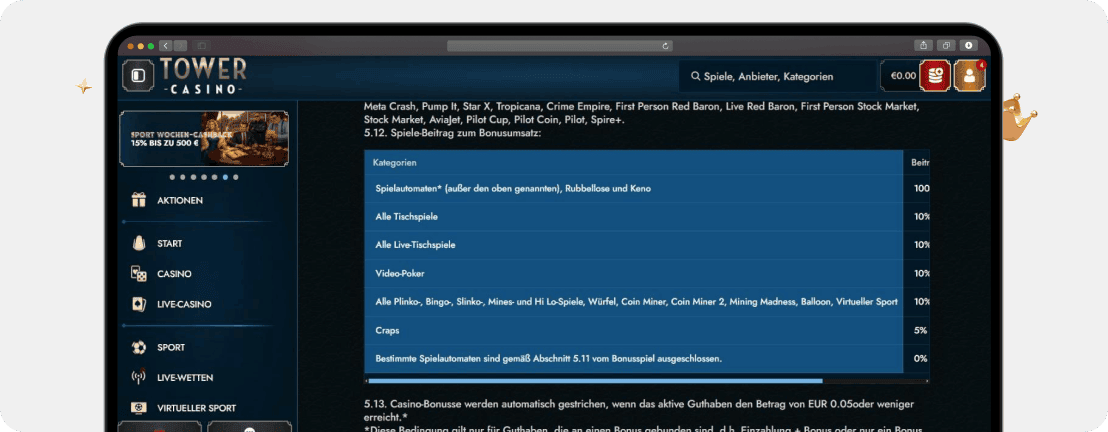Go forward with browser forward arrow
Viewport: 1108px width, 432px height.
pos(180,45)
